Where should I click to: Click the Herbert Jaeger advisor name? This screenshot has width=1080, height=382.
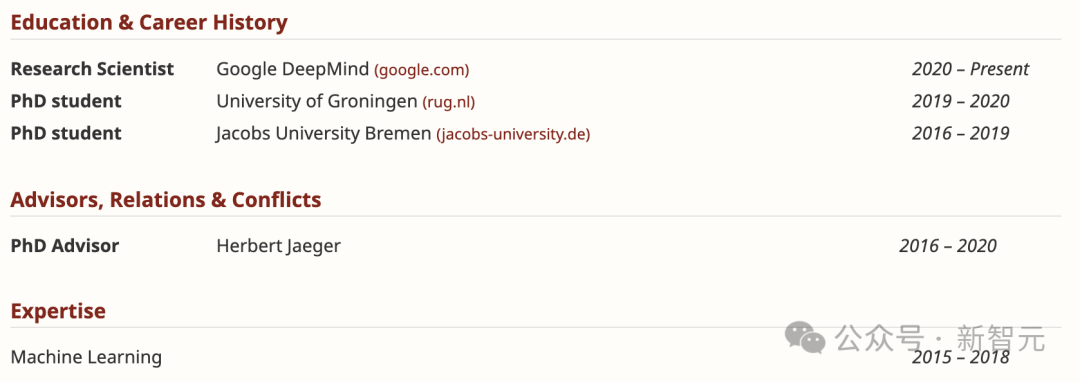coord(278,246)
